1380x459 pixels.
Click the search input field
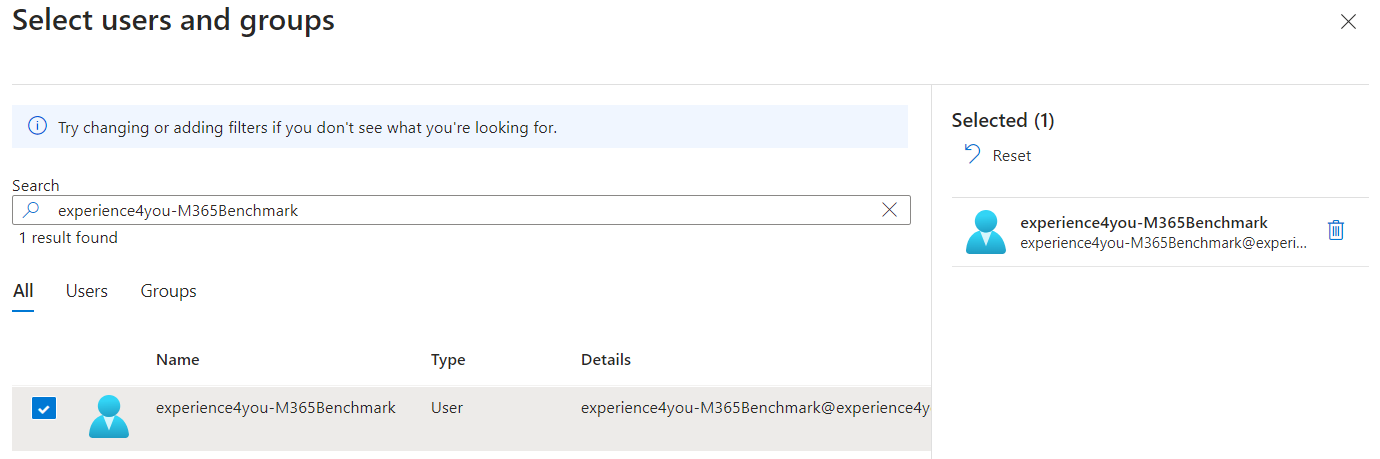[461, 210]
